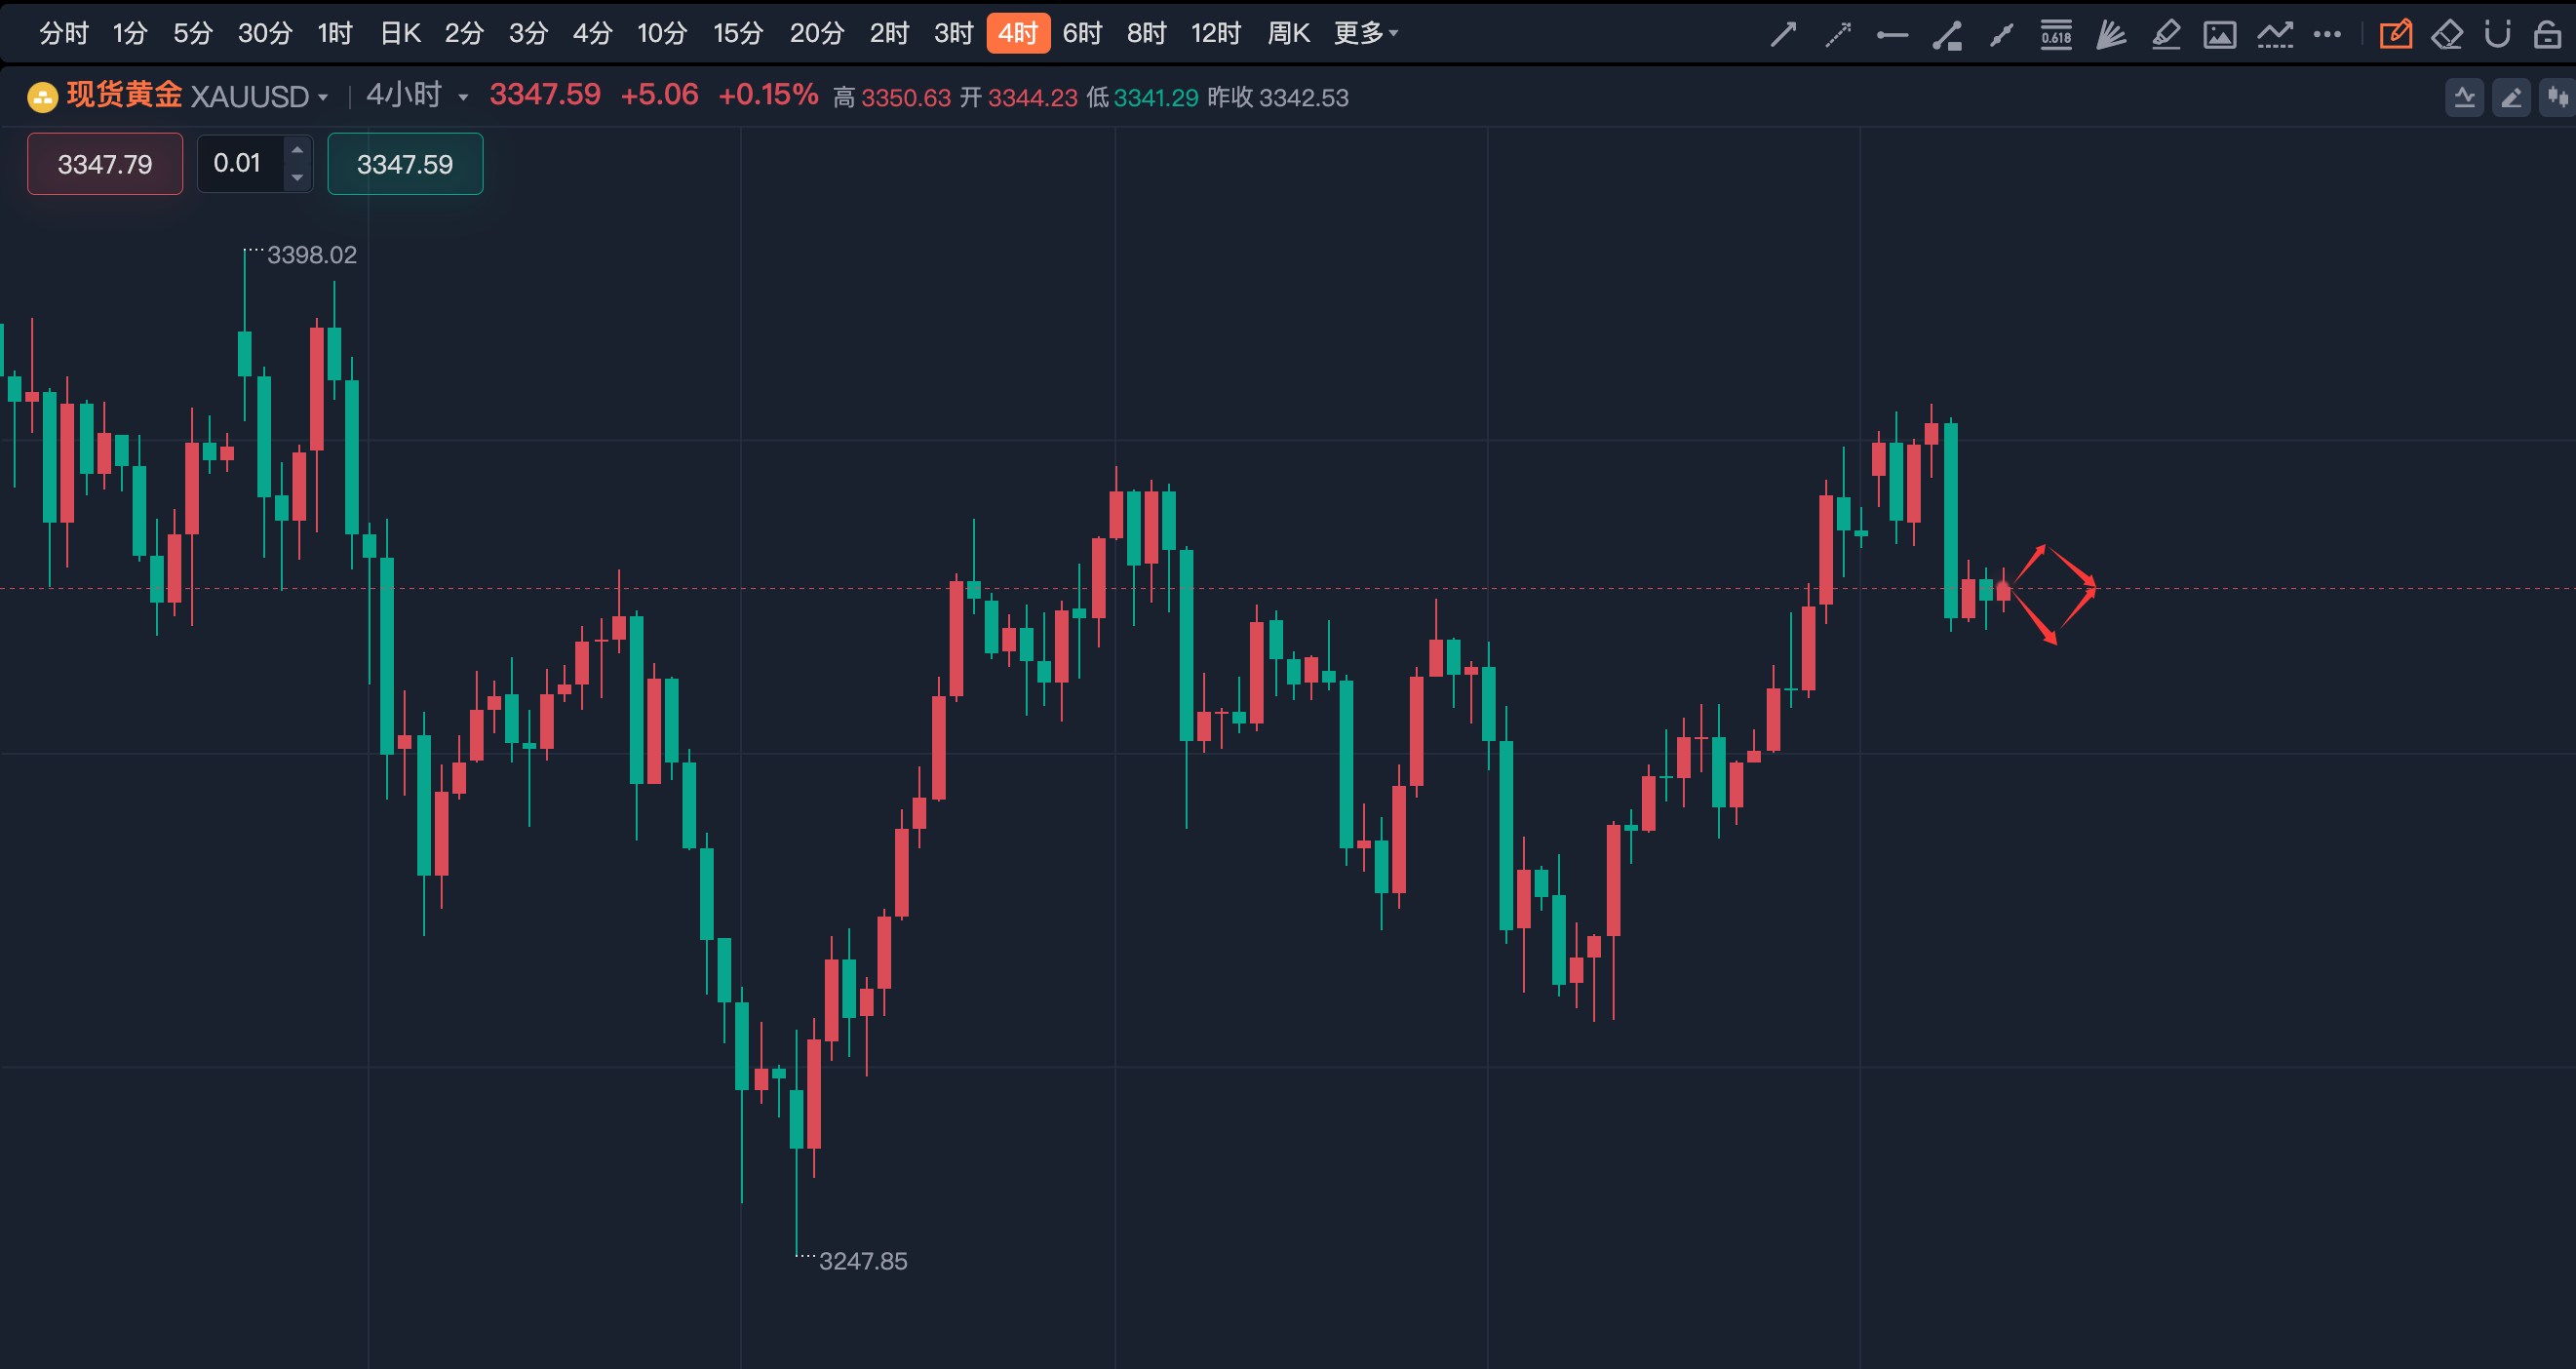
Task: Select the highlighter marker tool
Action: point(2166,34)
